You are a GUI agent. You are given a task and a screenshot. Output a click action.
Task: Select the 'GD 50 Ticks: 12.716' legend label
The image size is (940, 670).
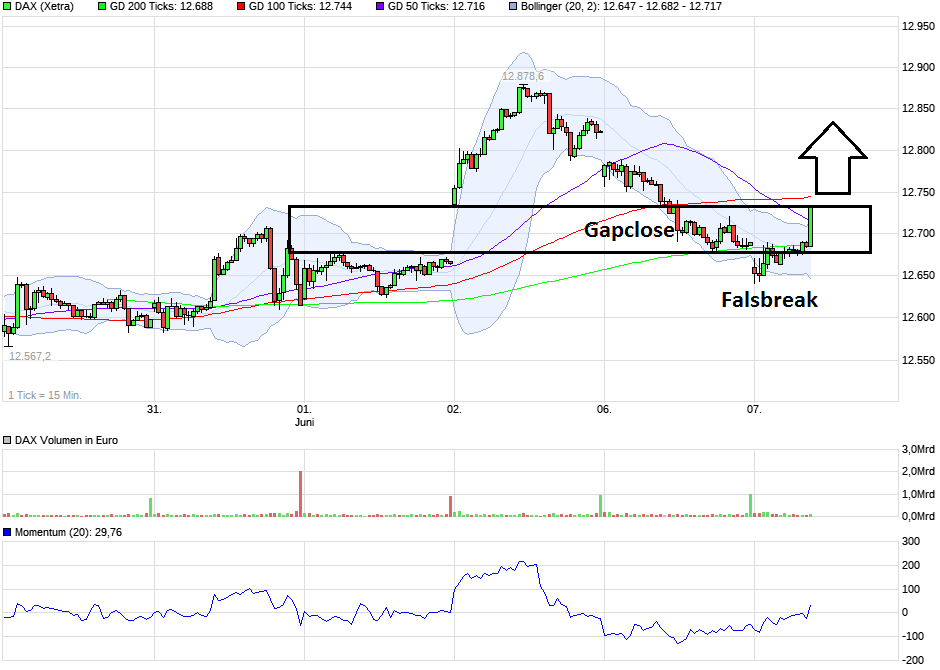tap(436, 7)
